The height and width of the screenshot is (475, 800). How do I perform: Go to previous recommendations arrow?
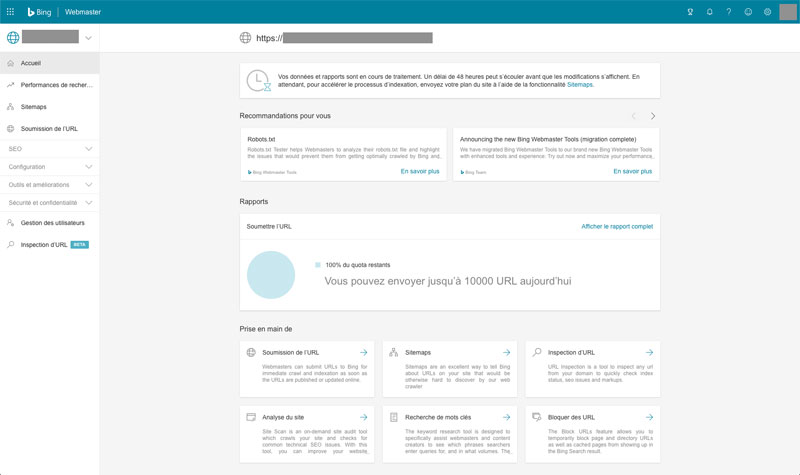click(634, 116)
